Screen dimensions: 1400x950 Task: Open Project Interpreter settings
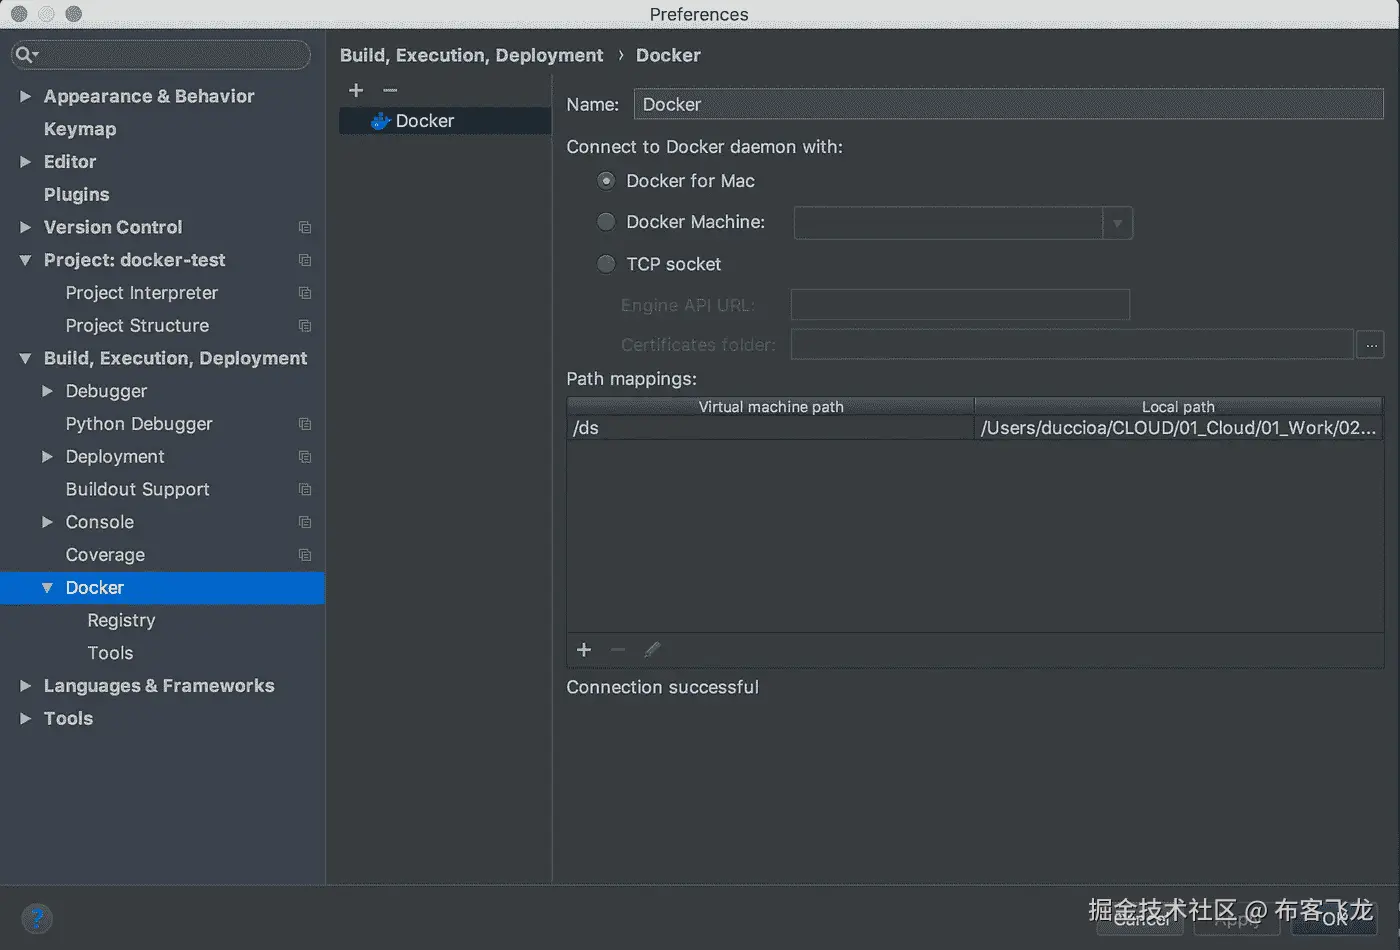[x=142, y=293]
